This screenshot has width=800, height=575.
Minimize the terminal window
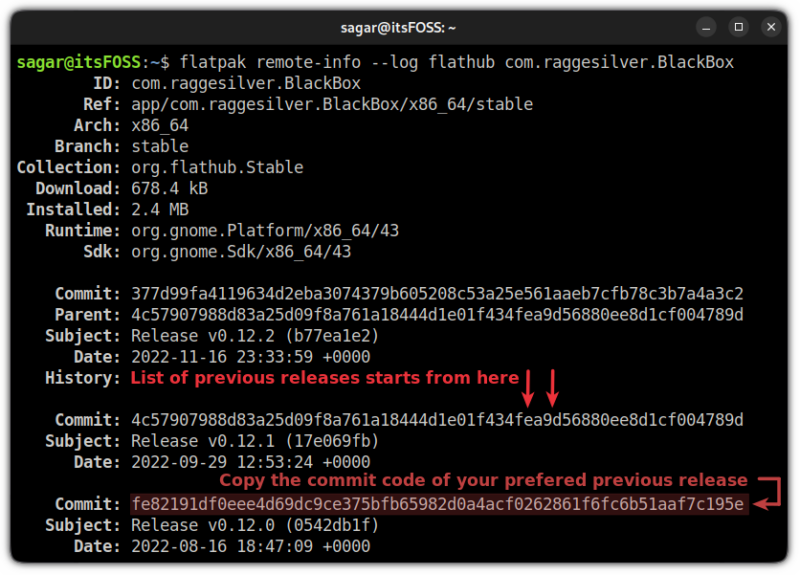pos(706,27)
